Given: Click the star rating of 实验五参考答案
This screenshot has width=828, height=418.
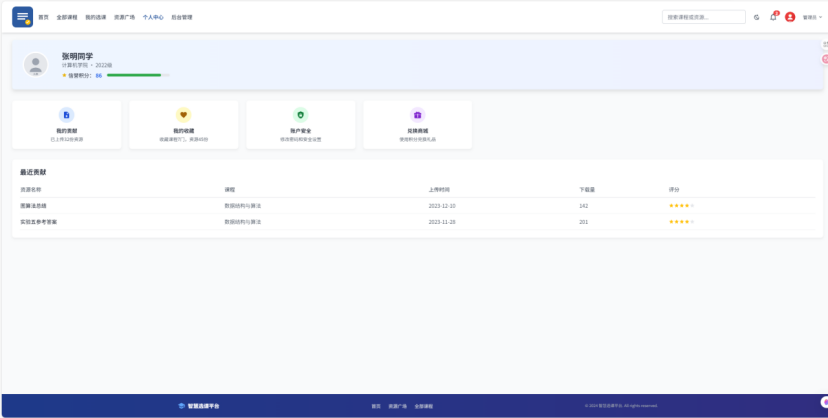Looking at the screenshot, I should (682, 222).
